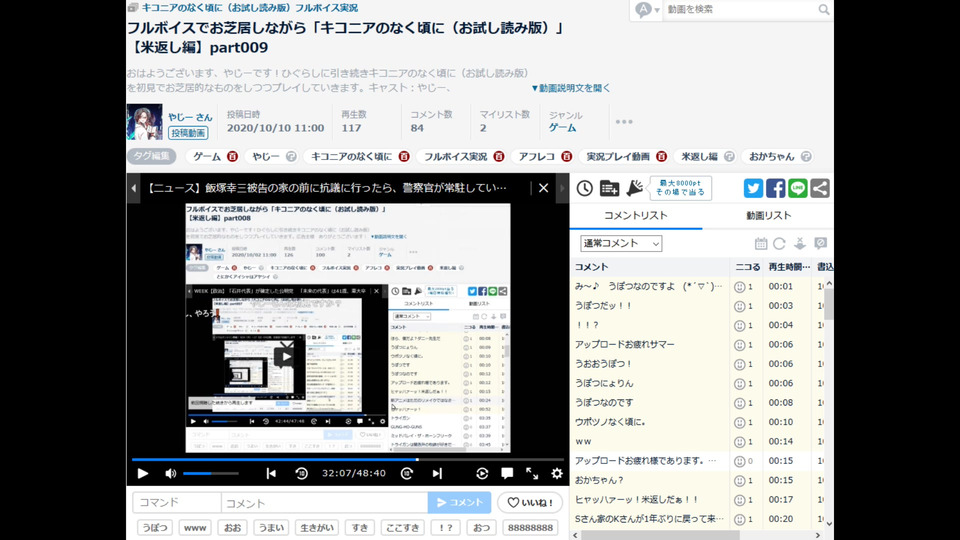Click the コメント submit button
Image resolution: width=960 pixels, height=540 pixels.
coord(459,503)
